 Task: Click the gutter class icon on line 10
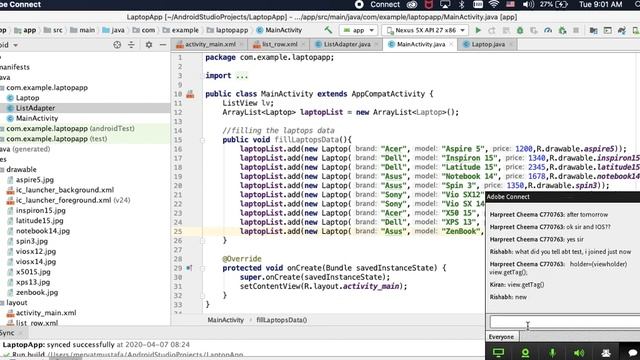point(190,94)
